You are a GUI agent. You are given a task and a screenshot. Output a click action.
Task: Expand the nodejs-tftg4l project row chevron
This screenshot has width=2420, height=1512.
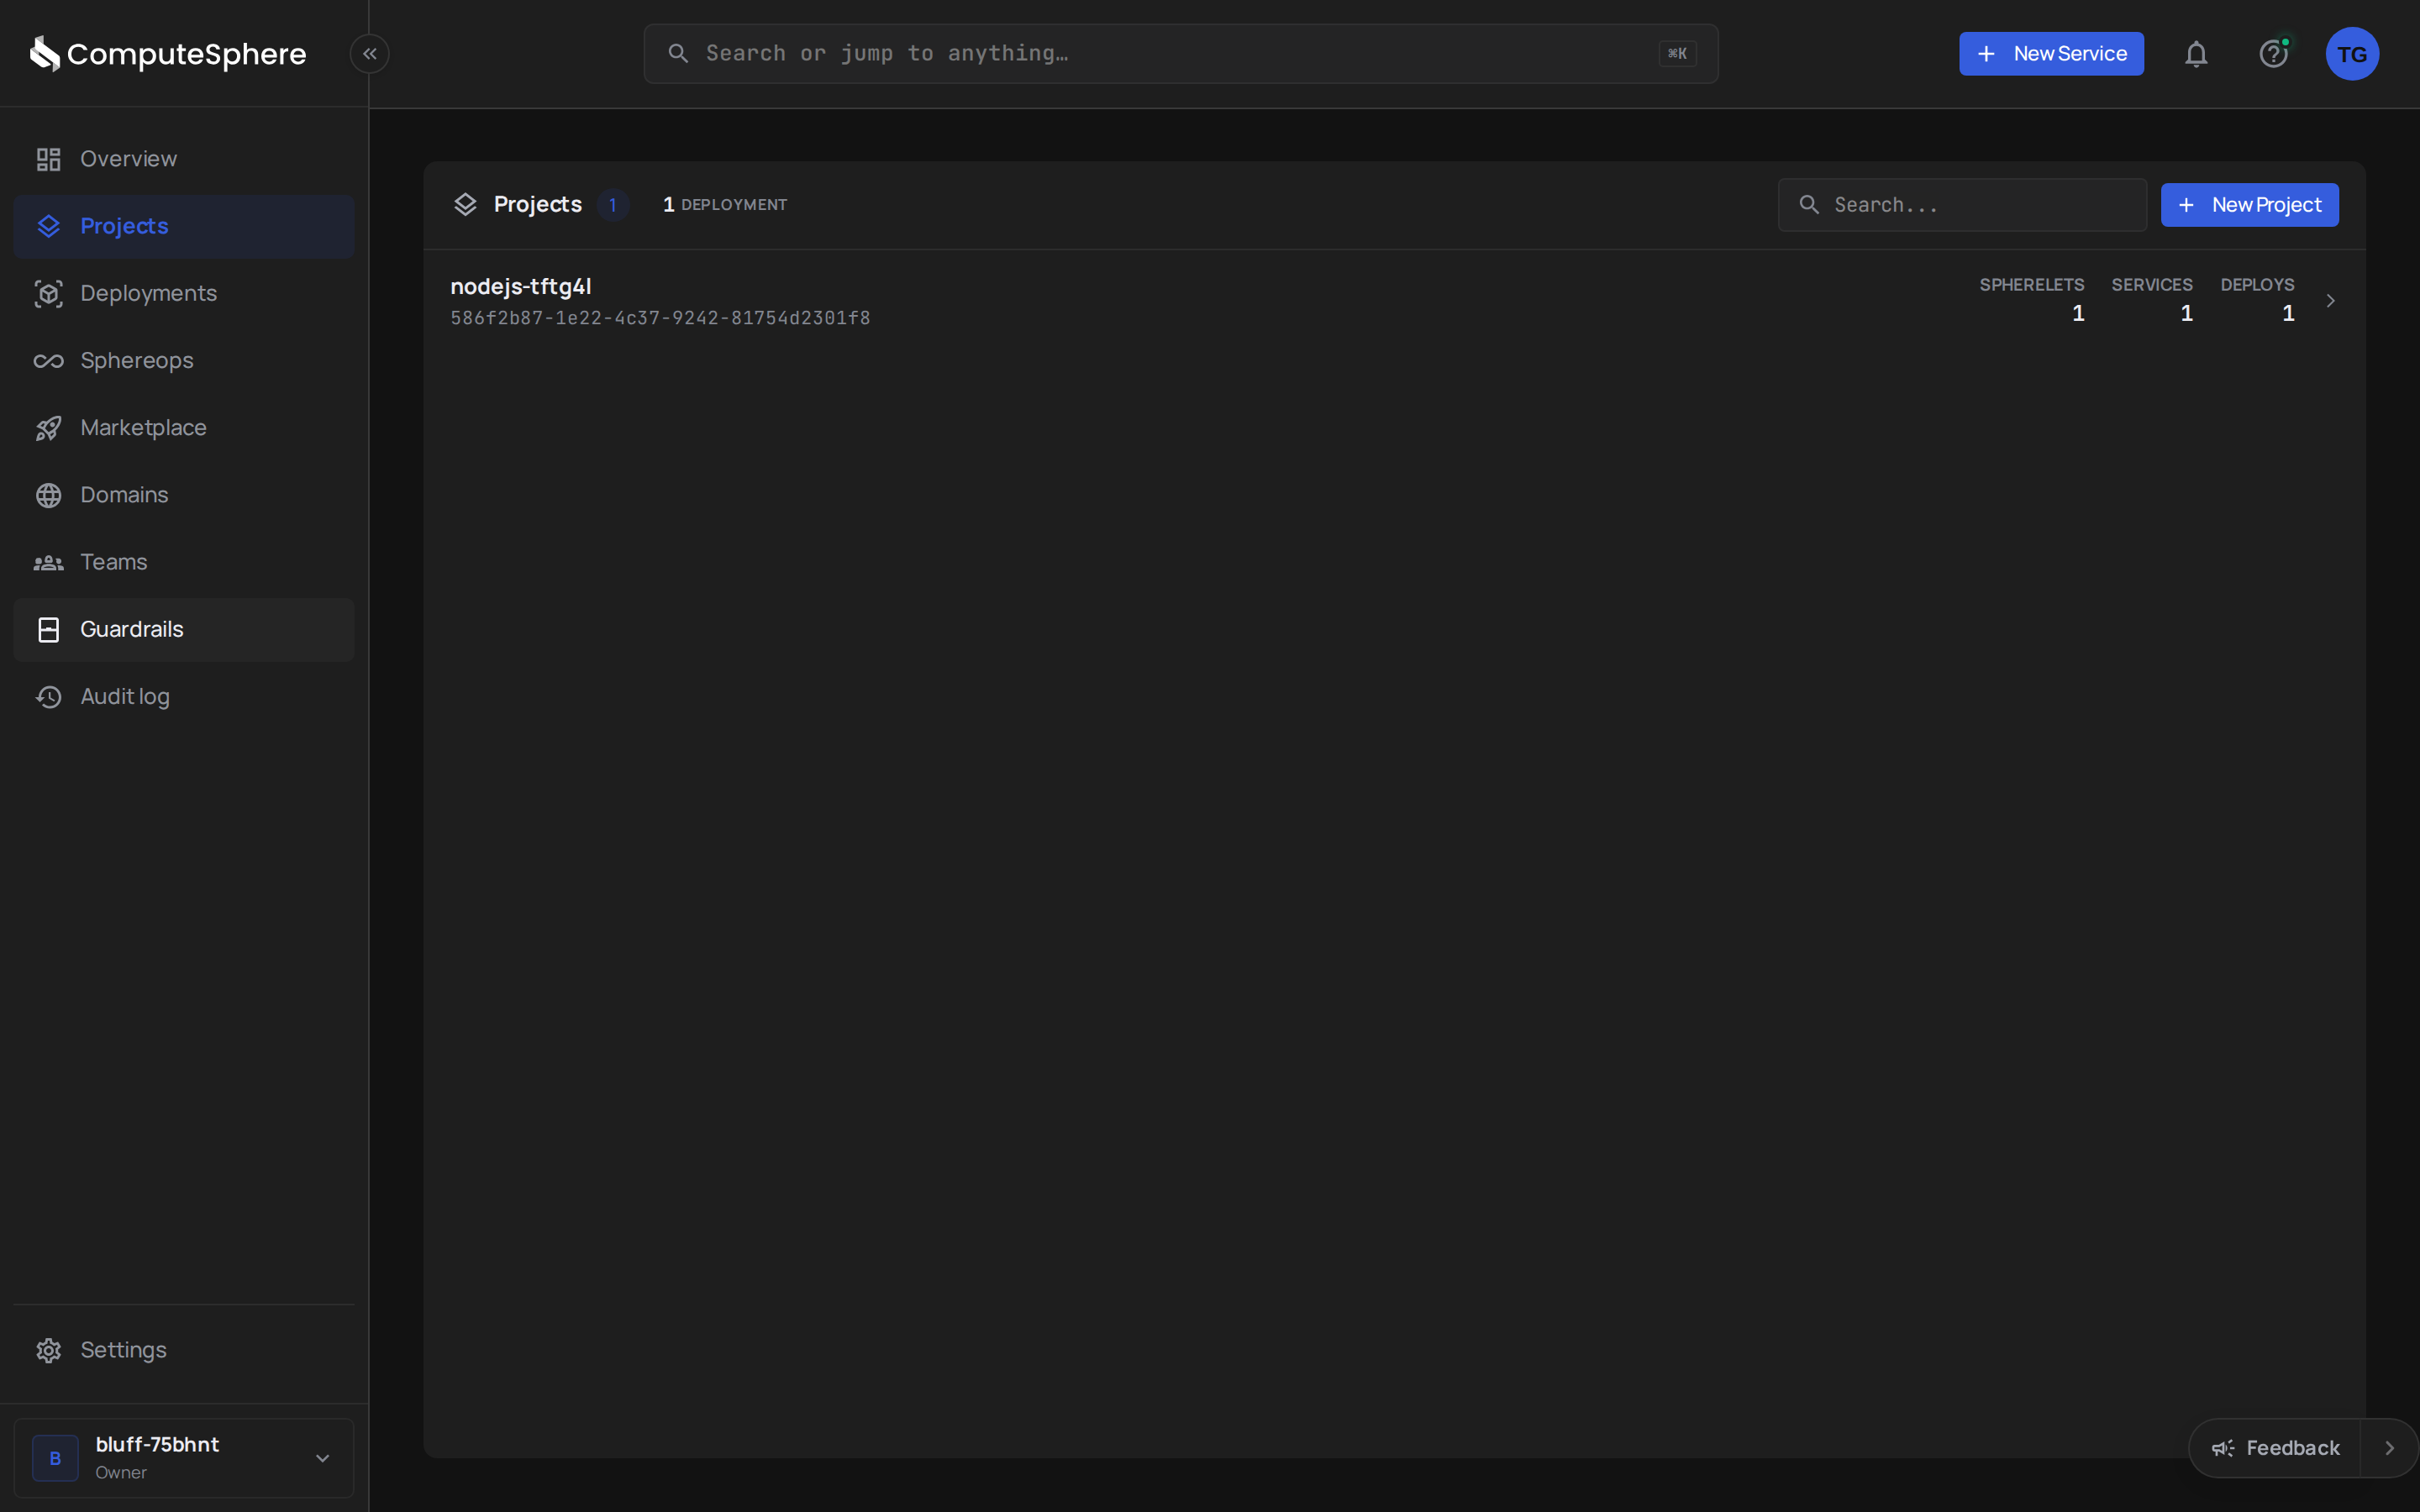pos(2330,301)
